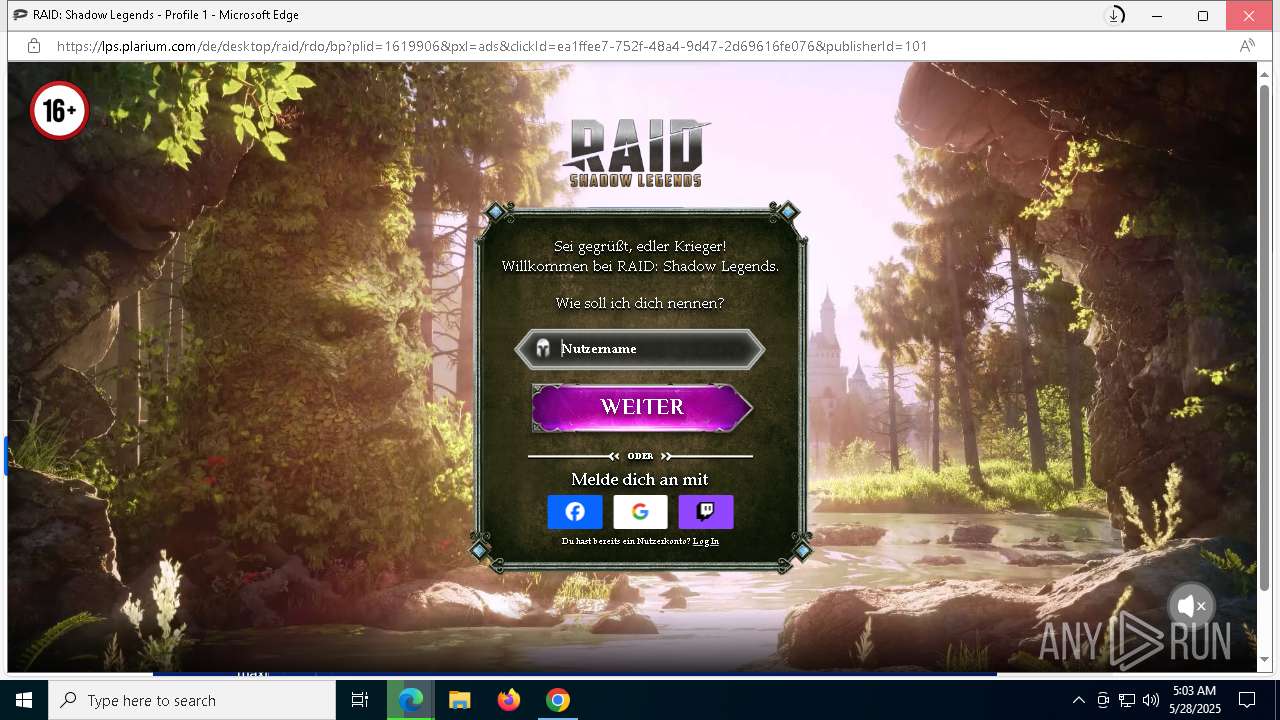1280x720 pixels.
Task: Minimize the Microsoft Edge window
Action: tap(1157, 15)
